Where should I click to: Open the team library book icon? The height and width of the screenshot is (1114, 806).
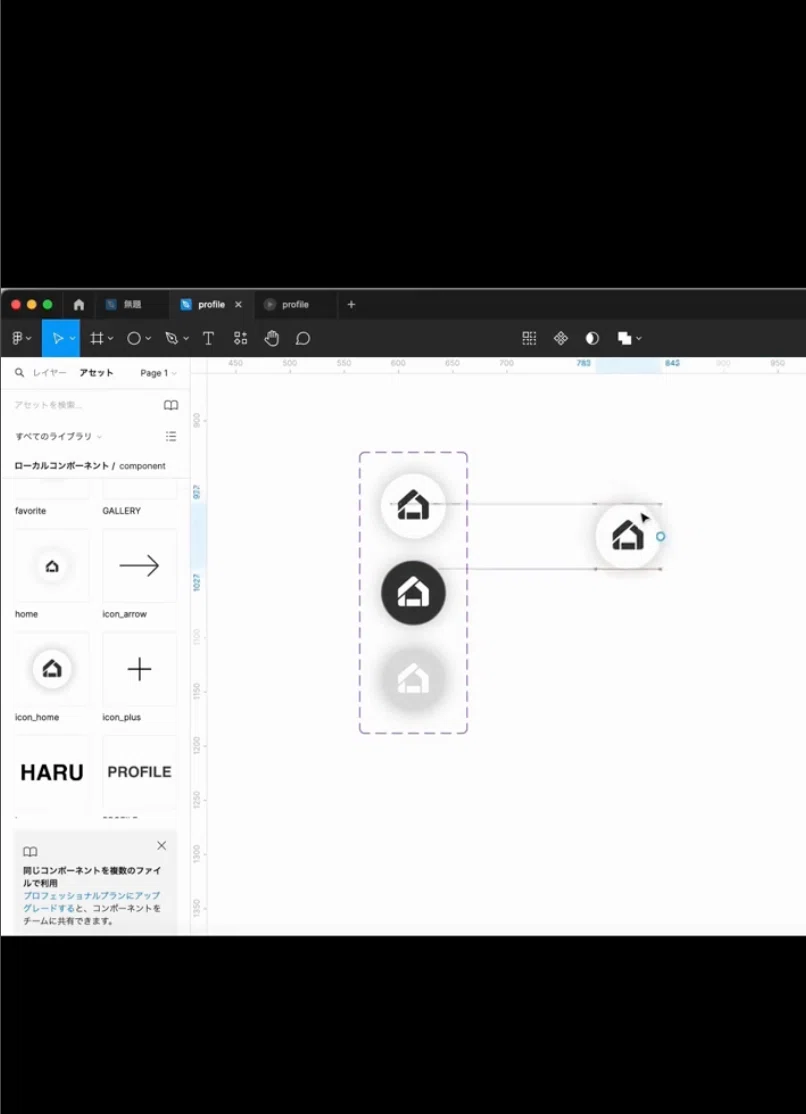coord(171,405)
